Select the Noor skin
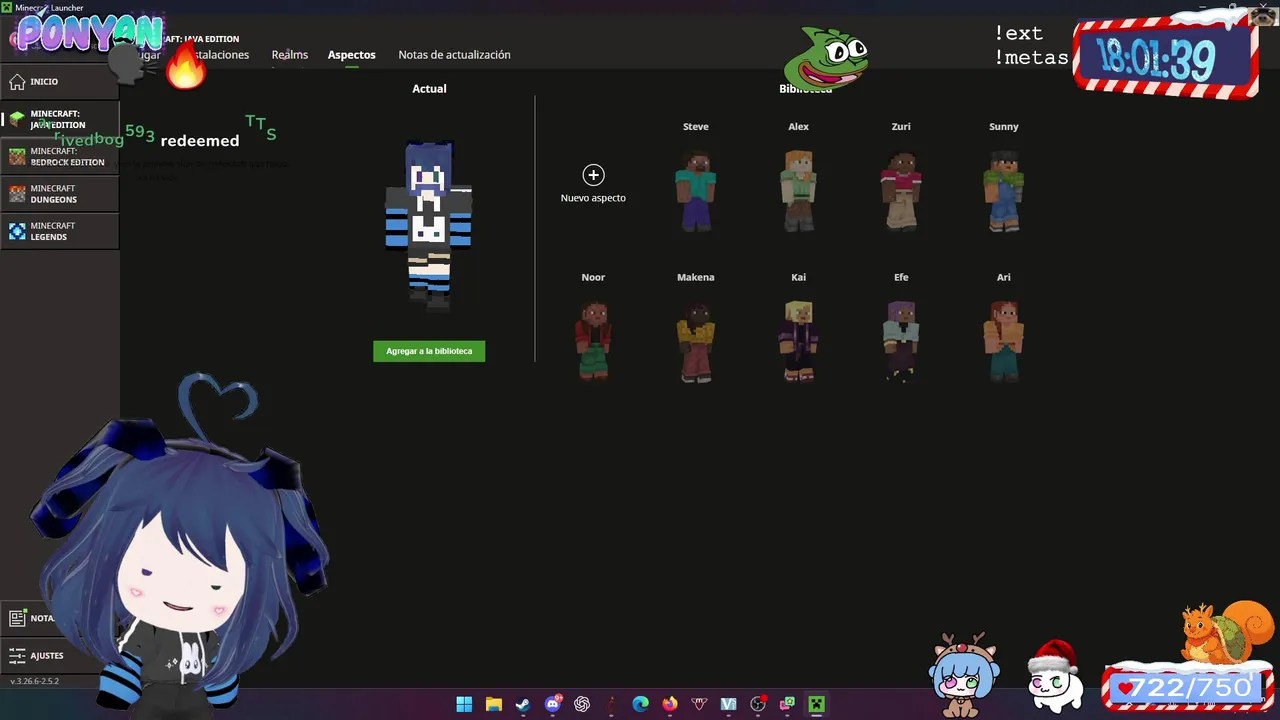The width and height of the screenshot is (1280, 720). pos(593,341)
